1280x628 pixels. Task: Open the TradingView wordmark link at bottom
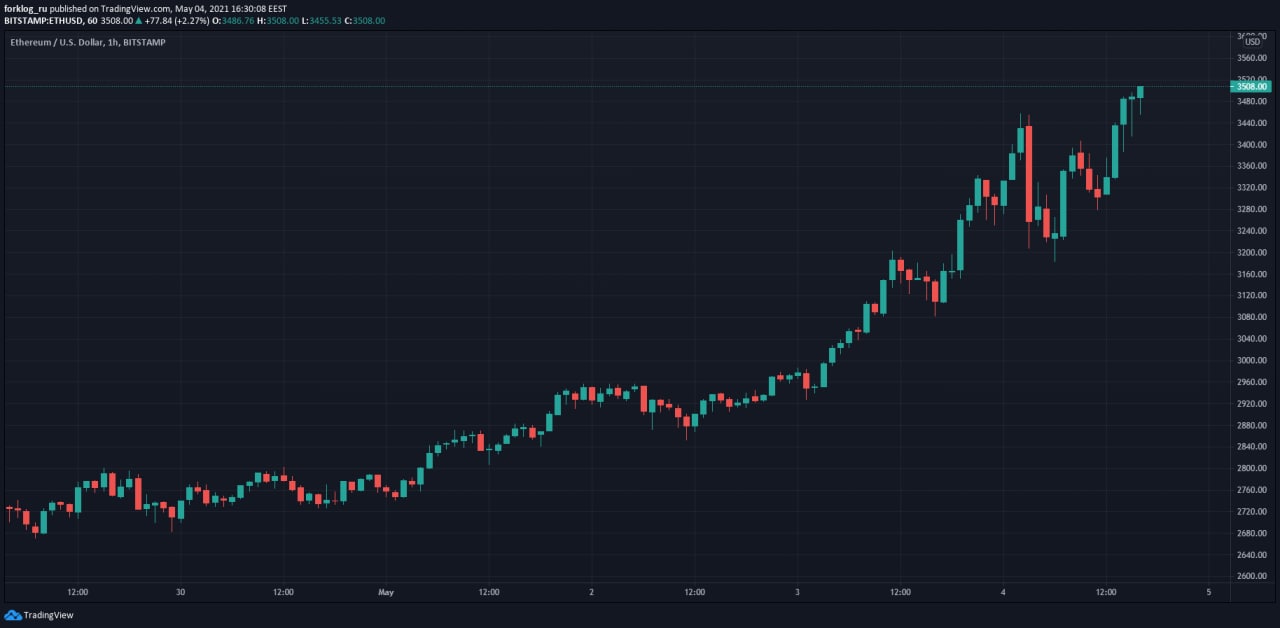48,615
